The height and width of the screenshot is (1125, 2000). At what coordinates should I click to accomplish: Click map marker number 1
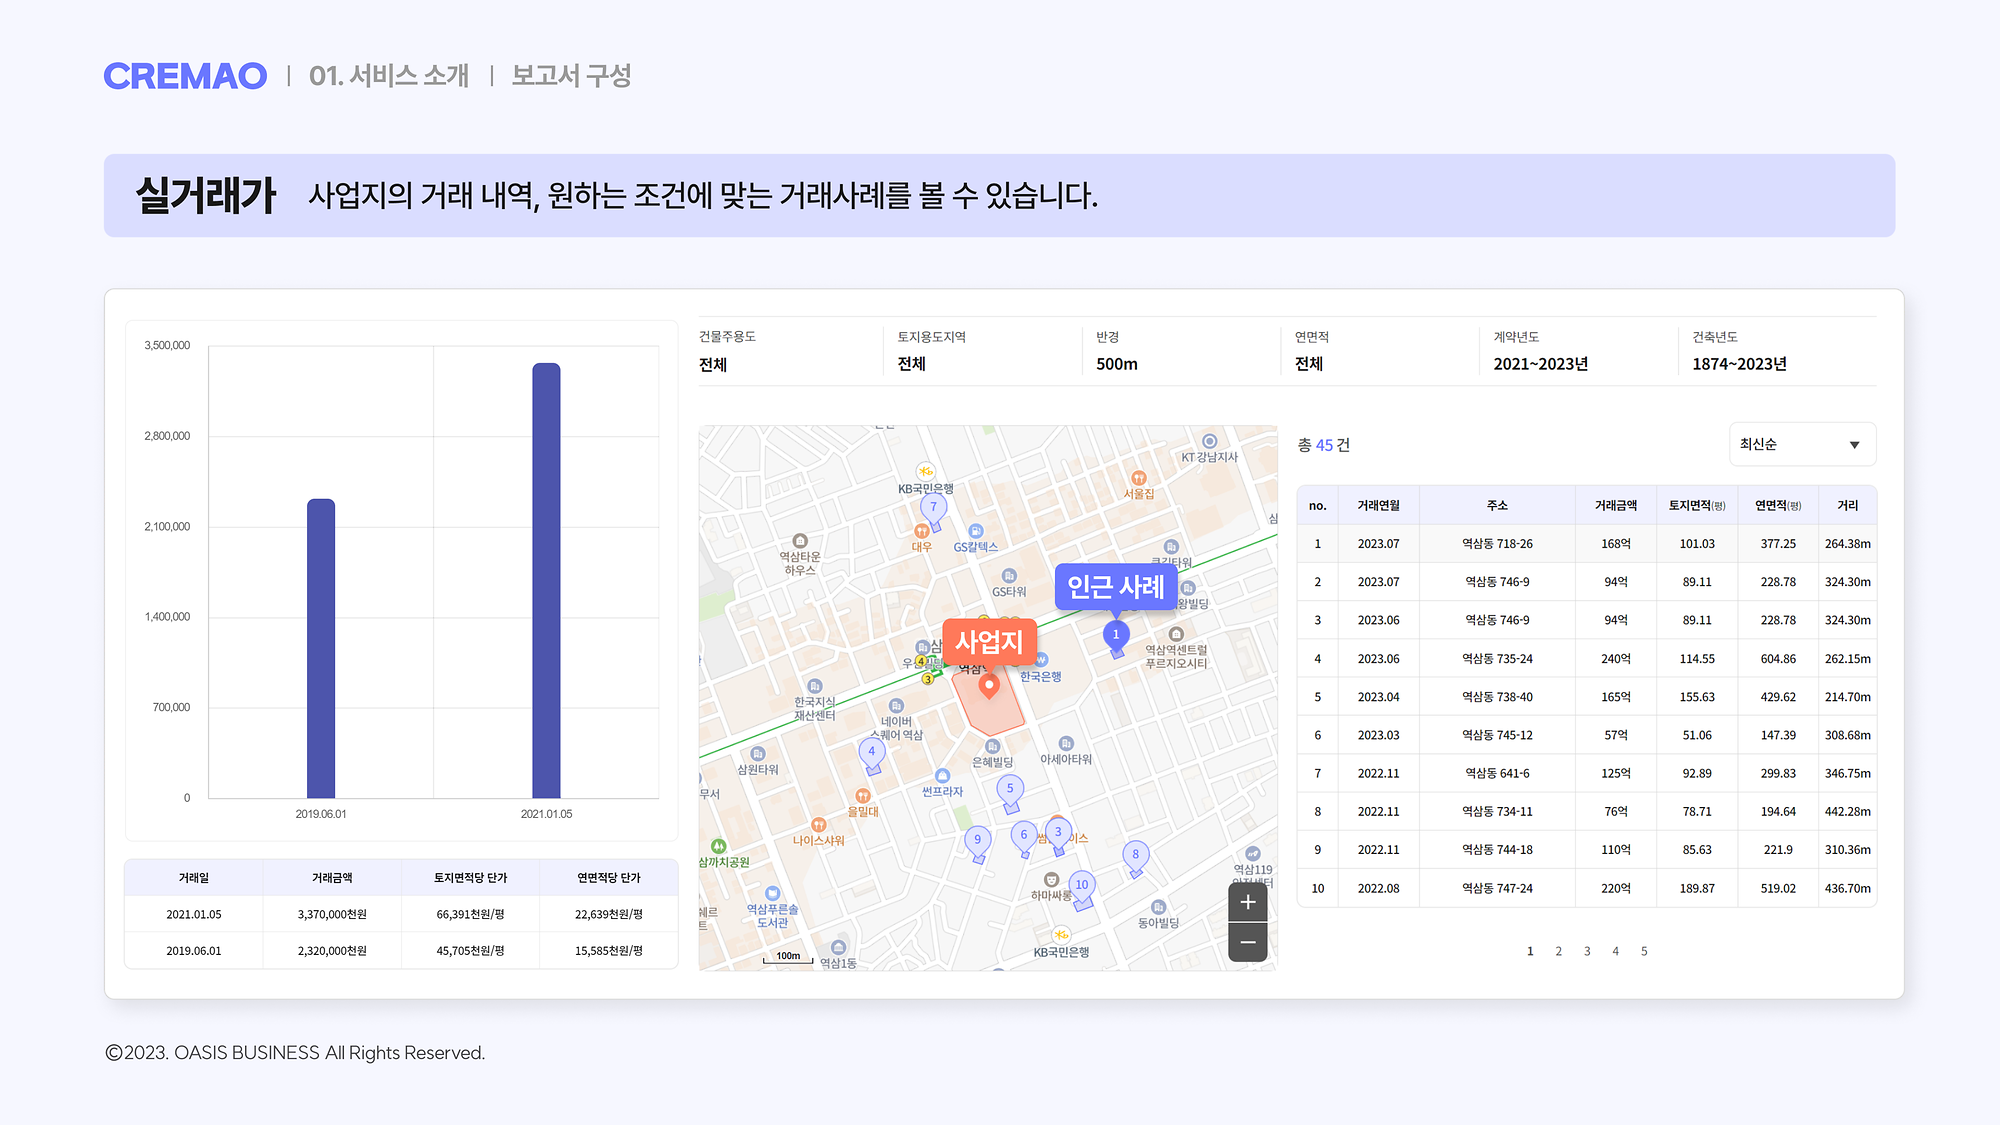click(1116, 635)
